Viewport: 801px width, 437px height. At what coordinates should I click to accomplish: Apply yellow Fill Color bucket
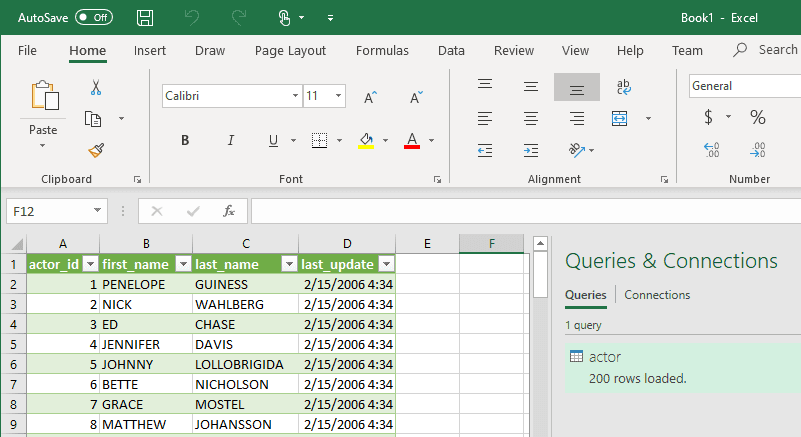[366, 140]
